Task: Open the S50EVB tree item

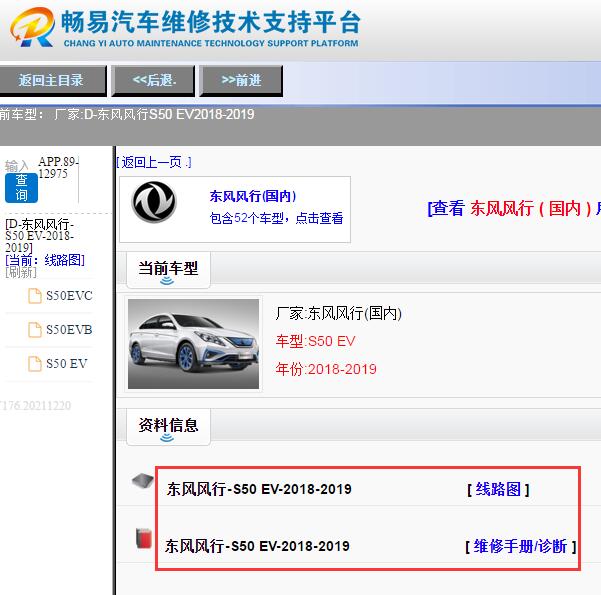Action: tap(69, 329)
